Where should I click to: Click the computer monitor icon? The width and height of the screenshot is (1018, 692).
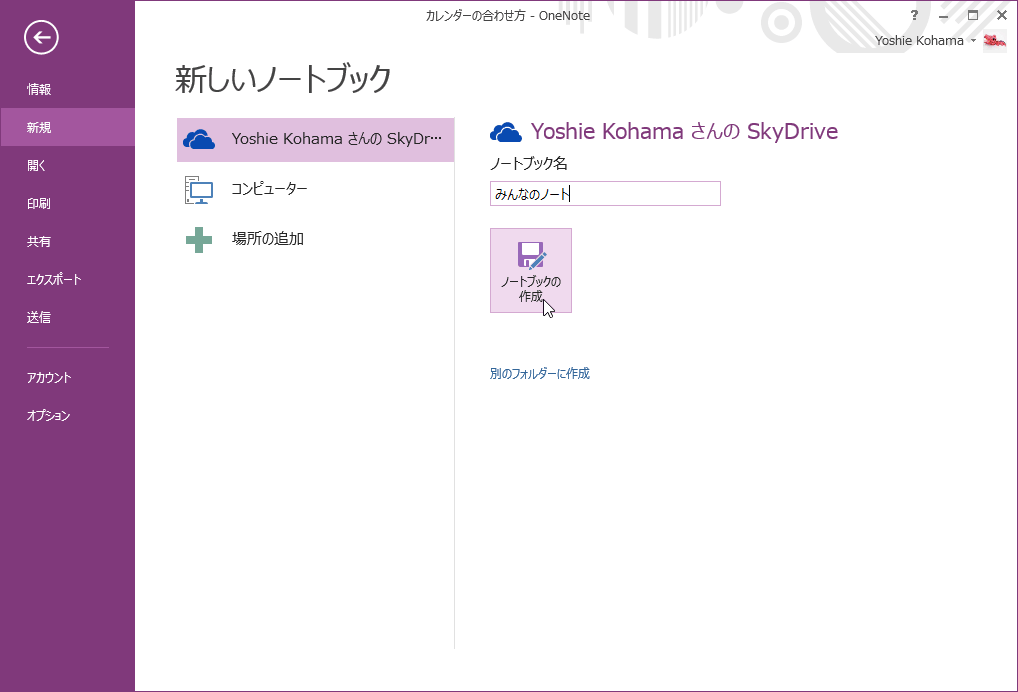pos(199,190)
